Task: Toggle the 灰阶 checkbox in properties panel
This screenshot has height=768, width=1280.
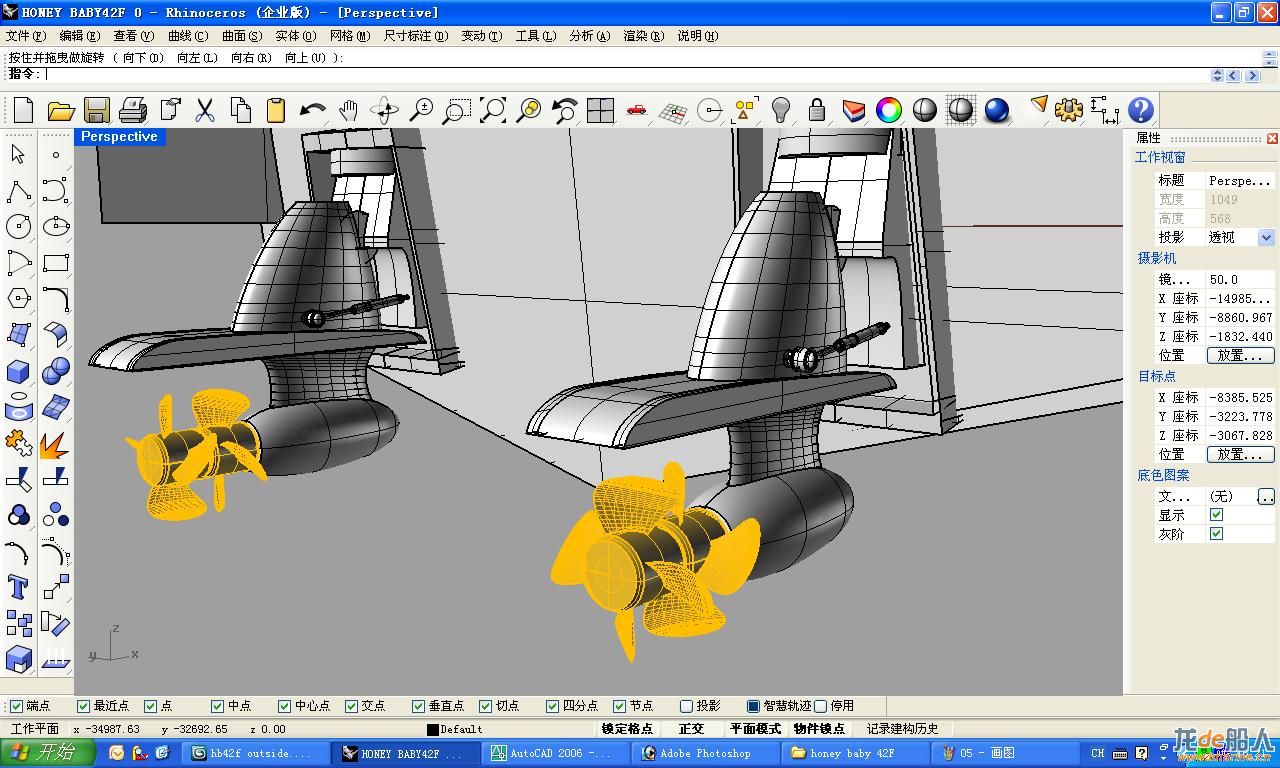Action: (x=1216, y=534)
